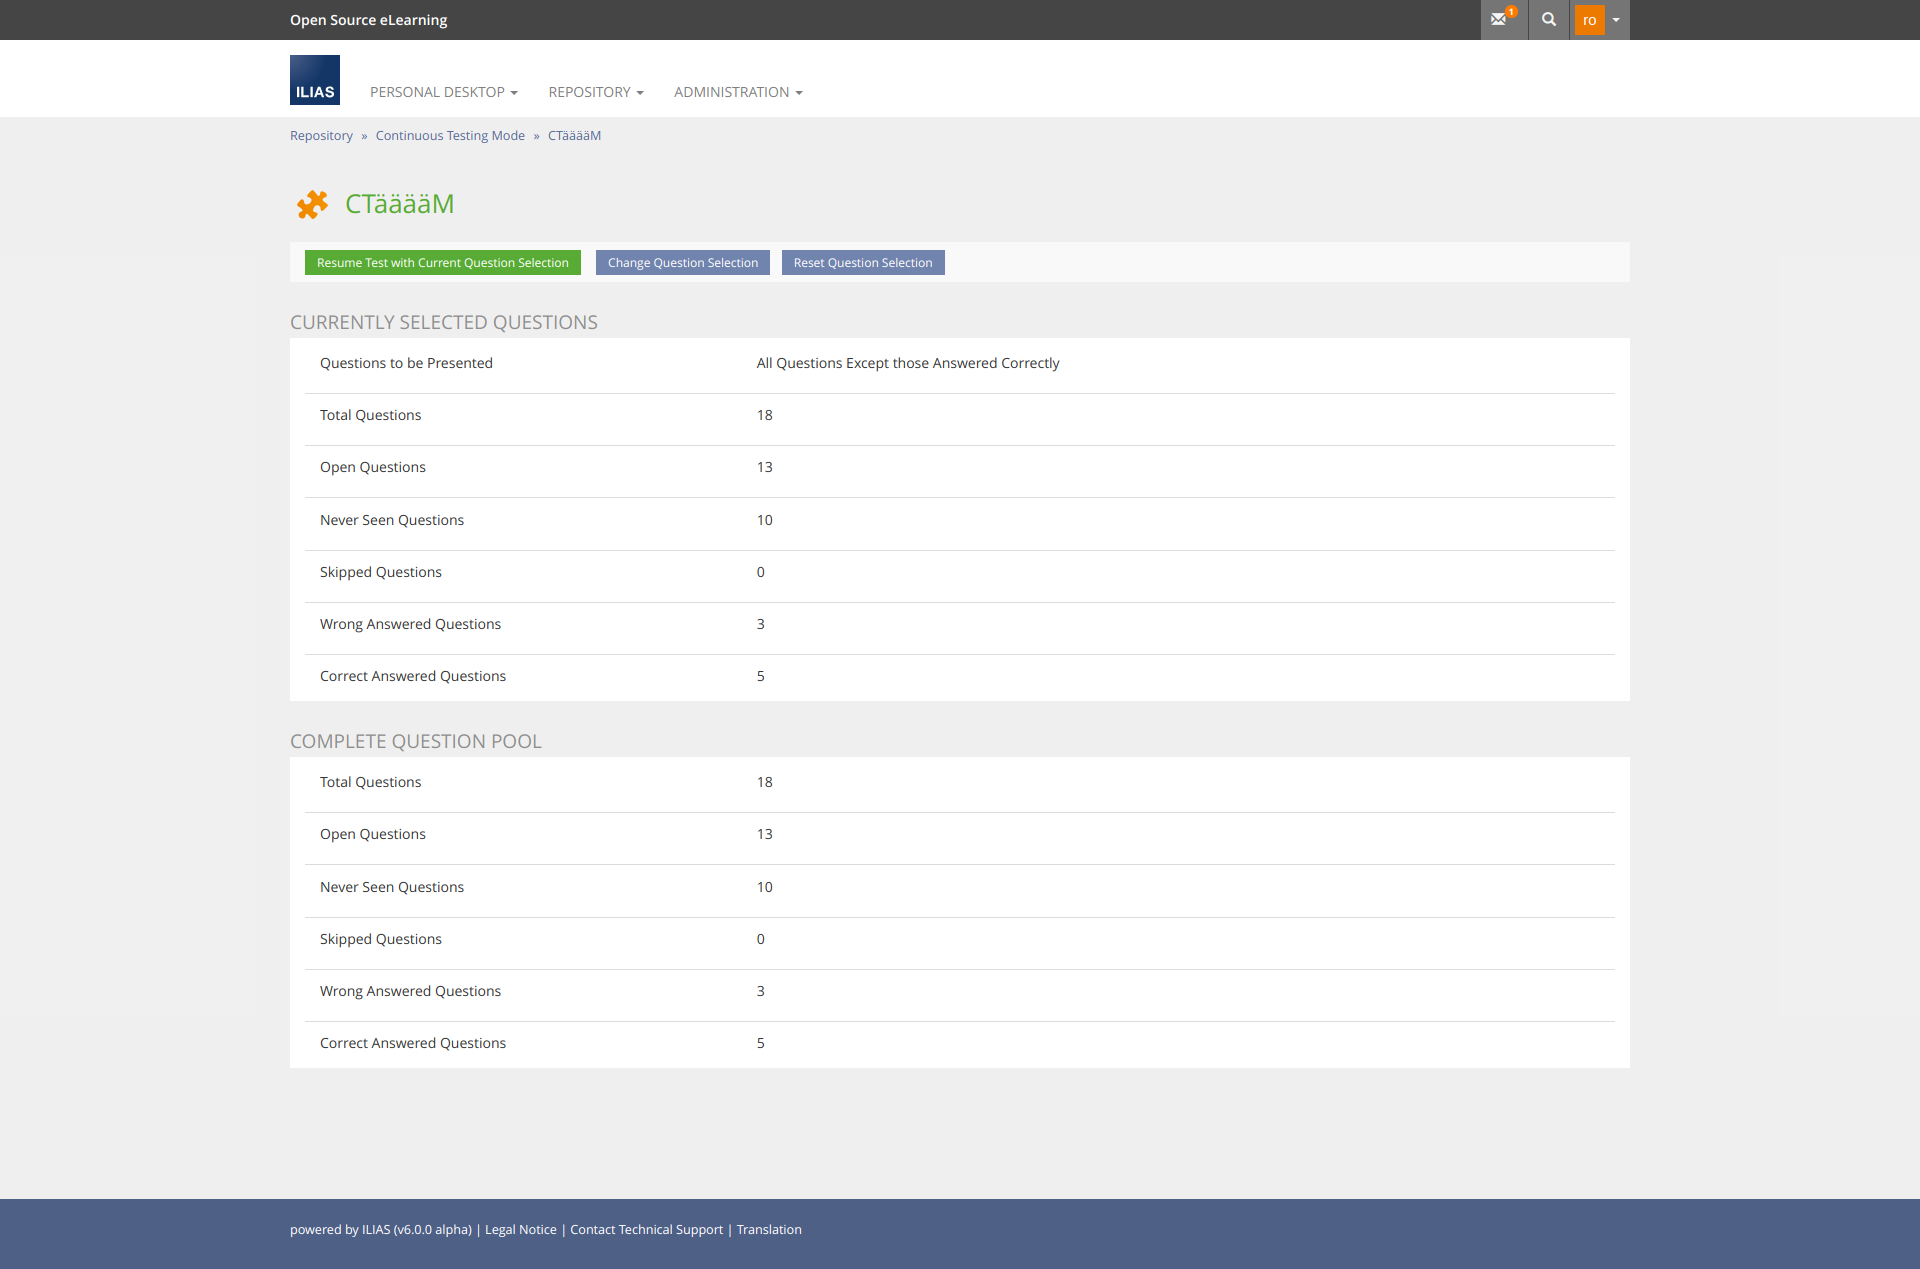Click the CTääääM breadcrumb link
Viewport: 1920px width, 1269px height.
point(574,136)
